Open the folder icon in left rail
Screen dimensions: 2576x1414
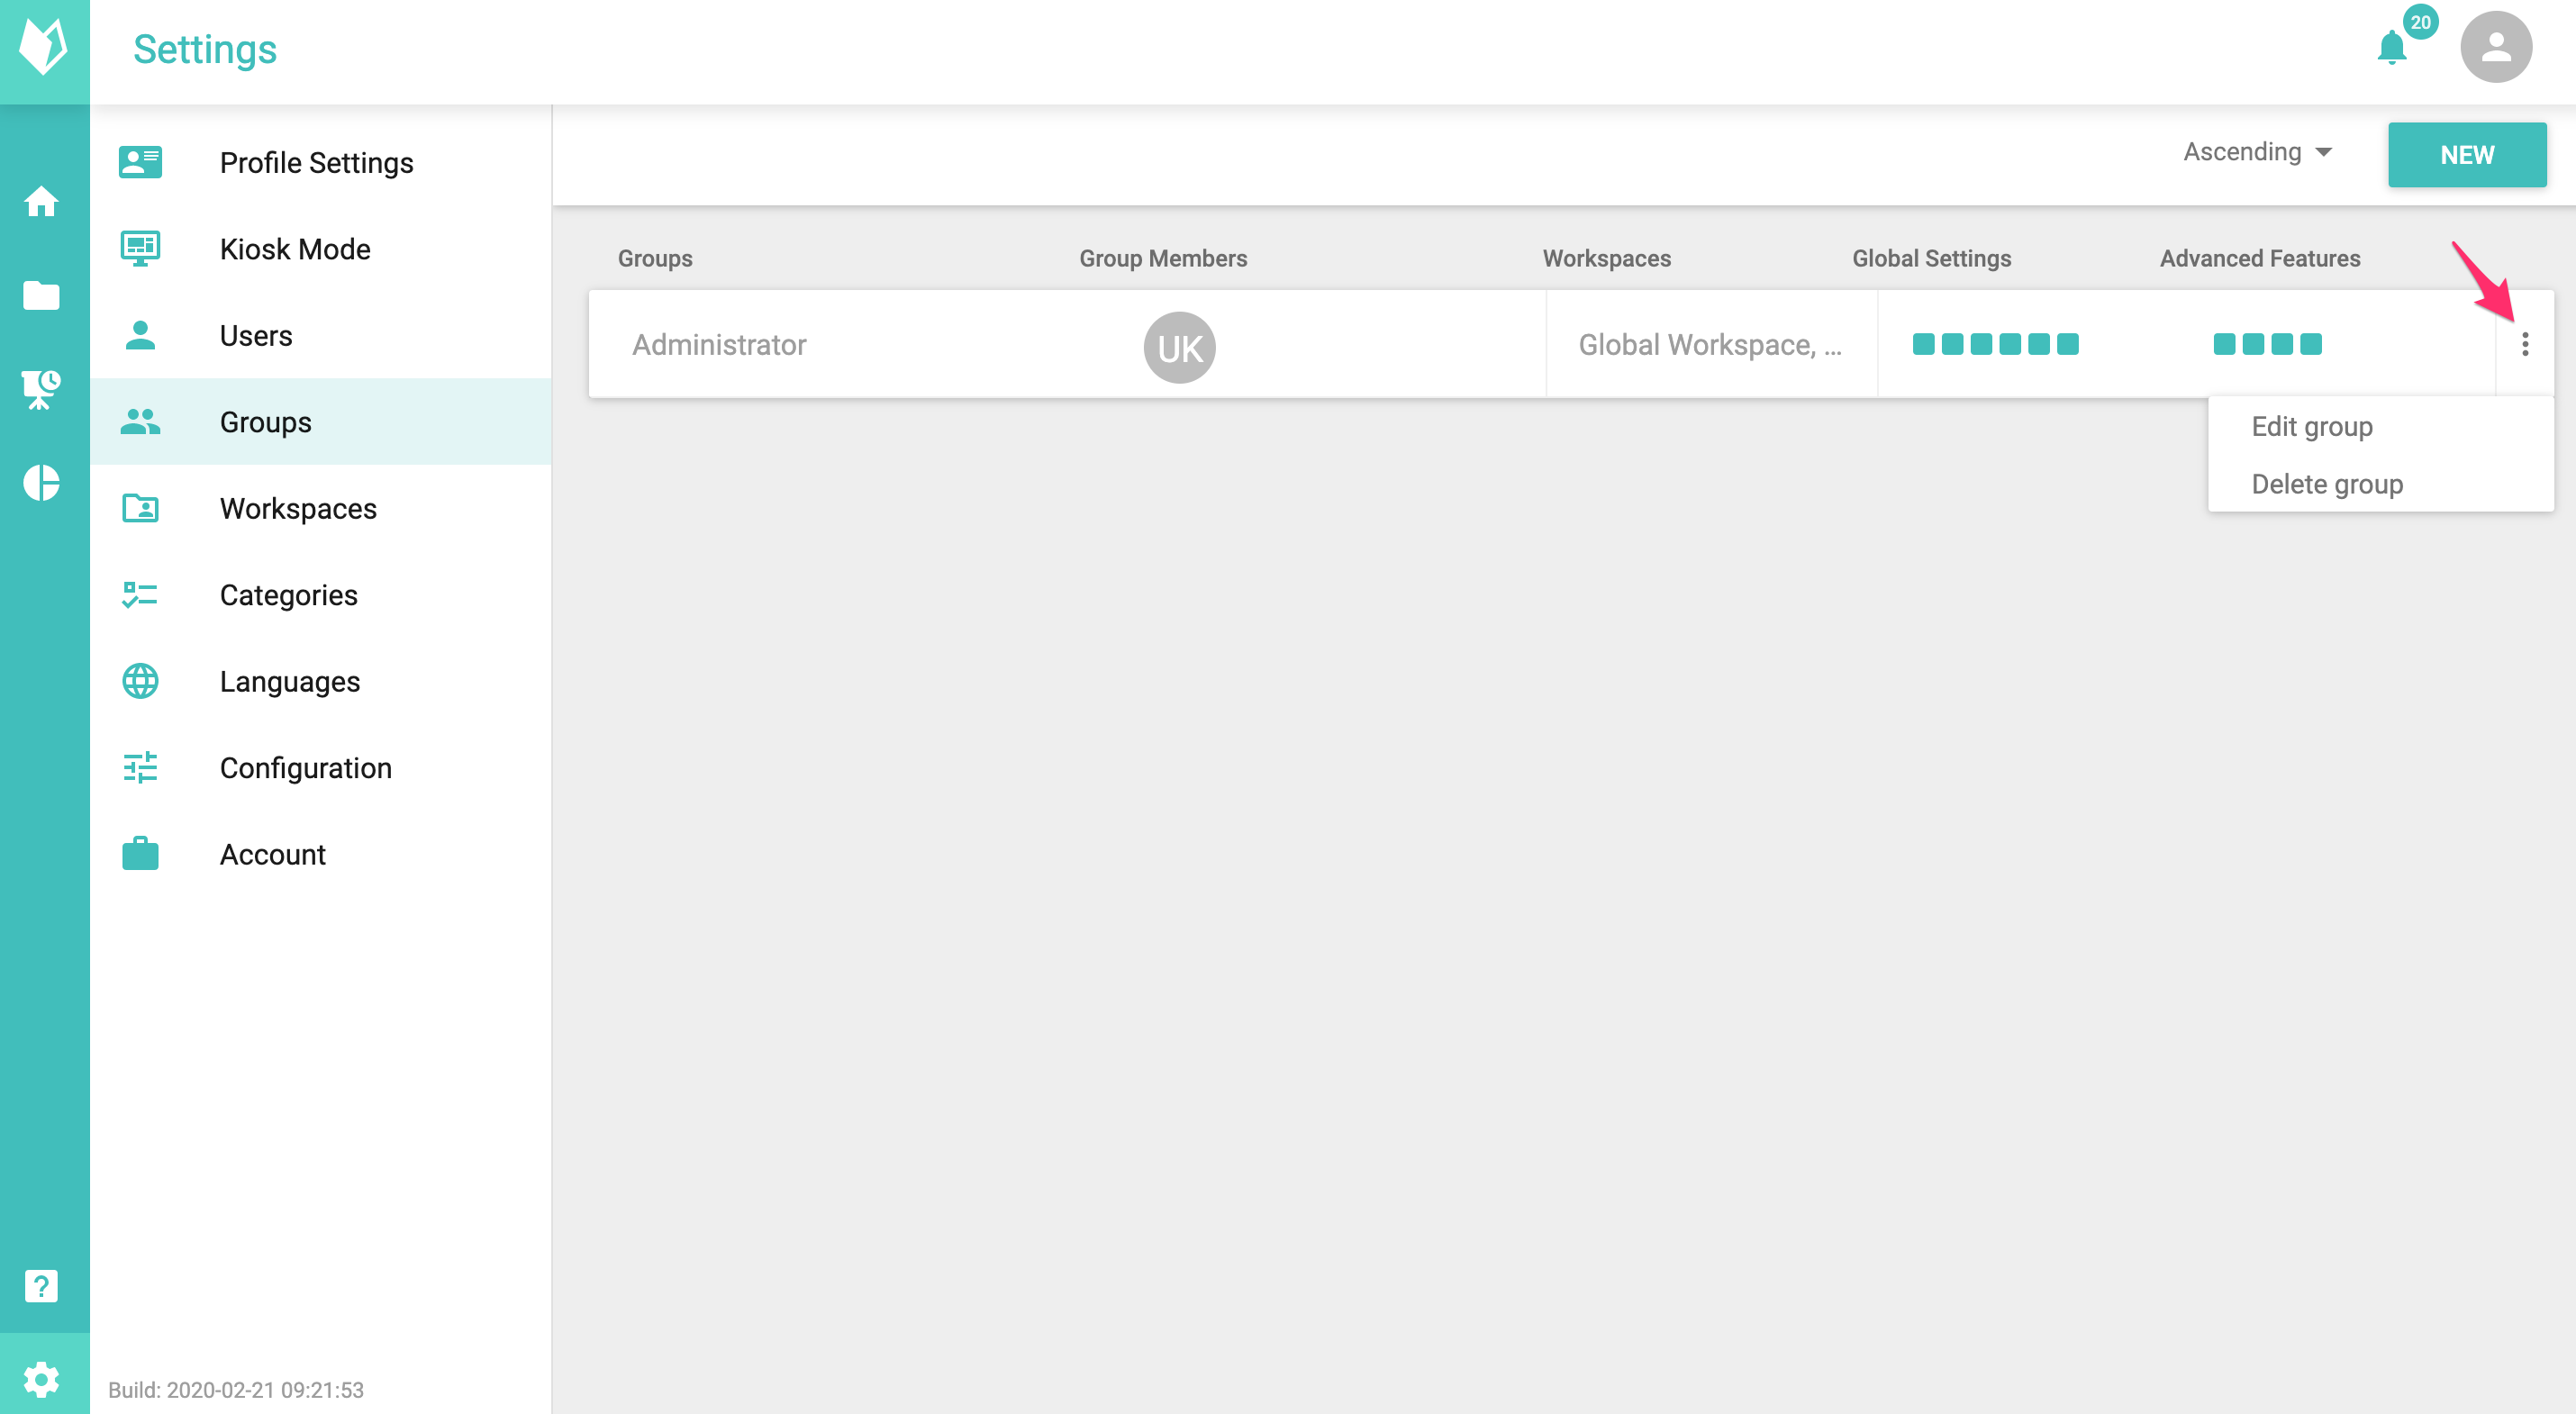tap(42, 296)
